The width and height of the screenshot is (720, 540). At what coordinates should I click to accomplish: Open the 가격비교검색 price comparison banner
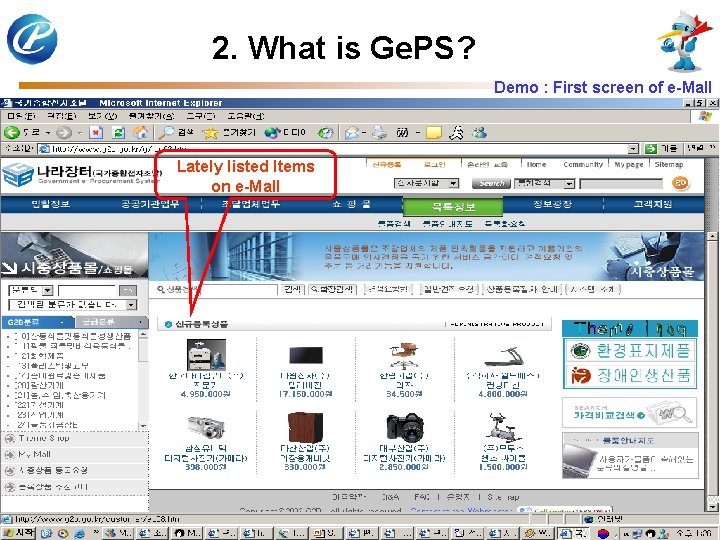pos(630,413)
